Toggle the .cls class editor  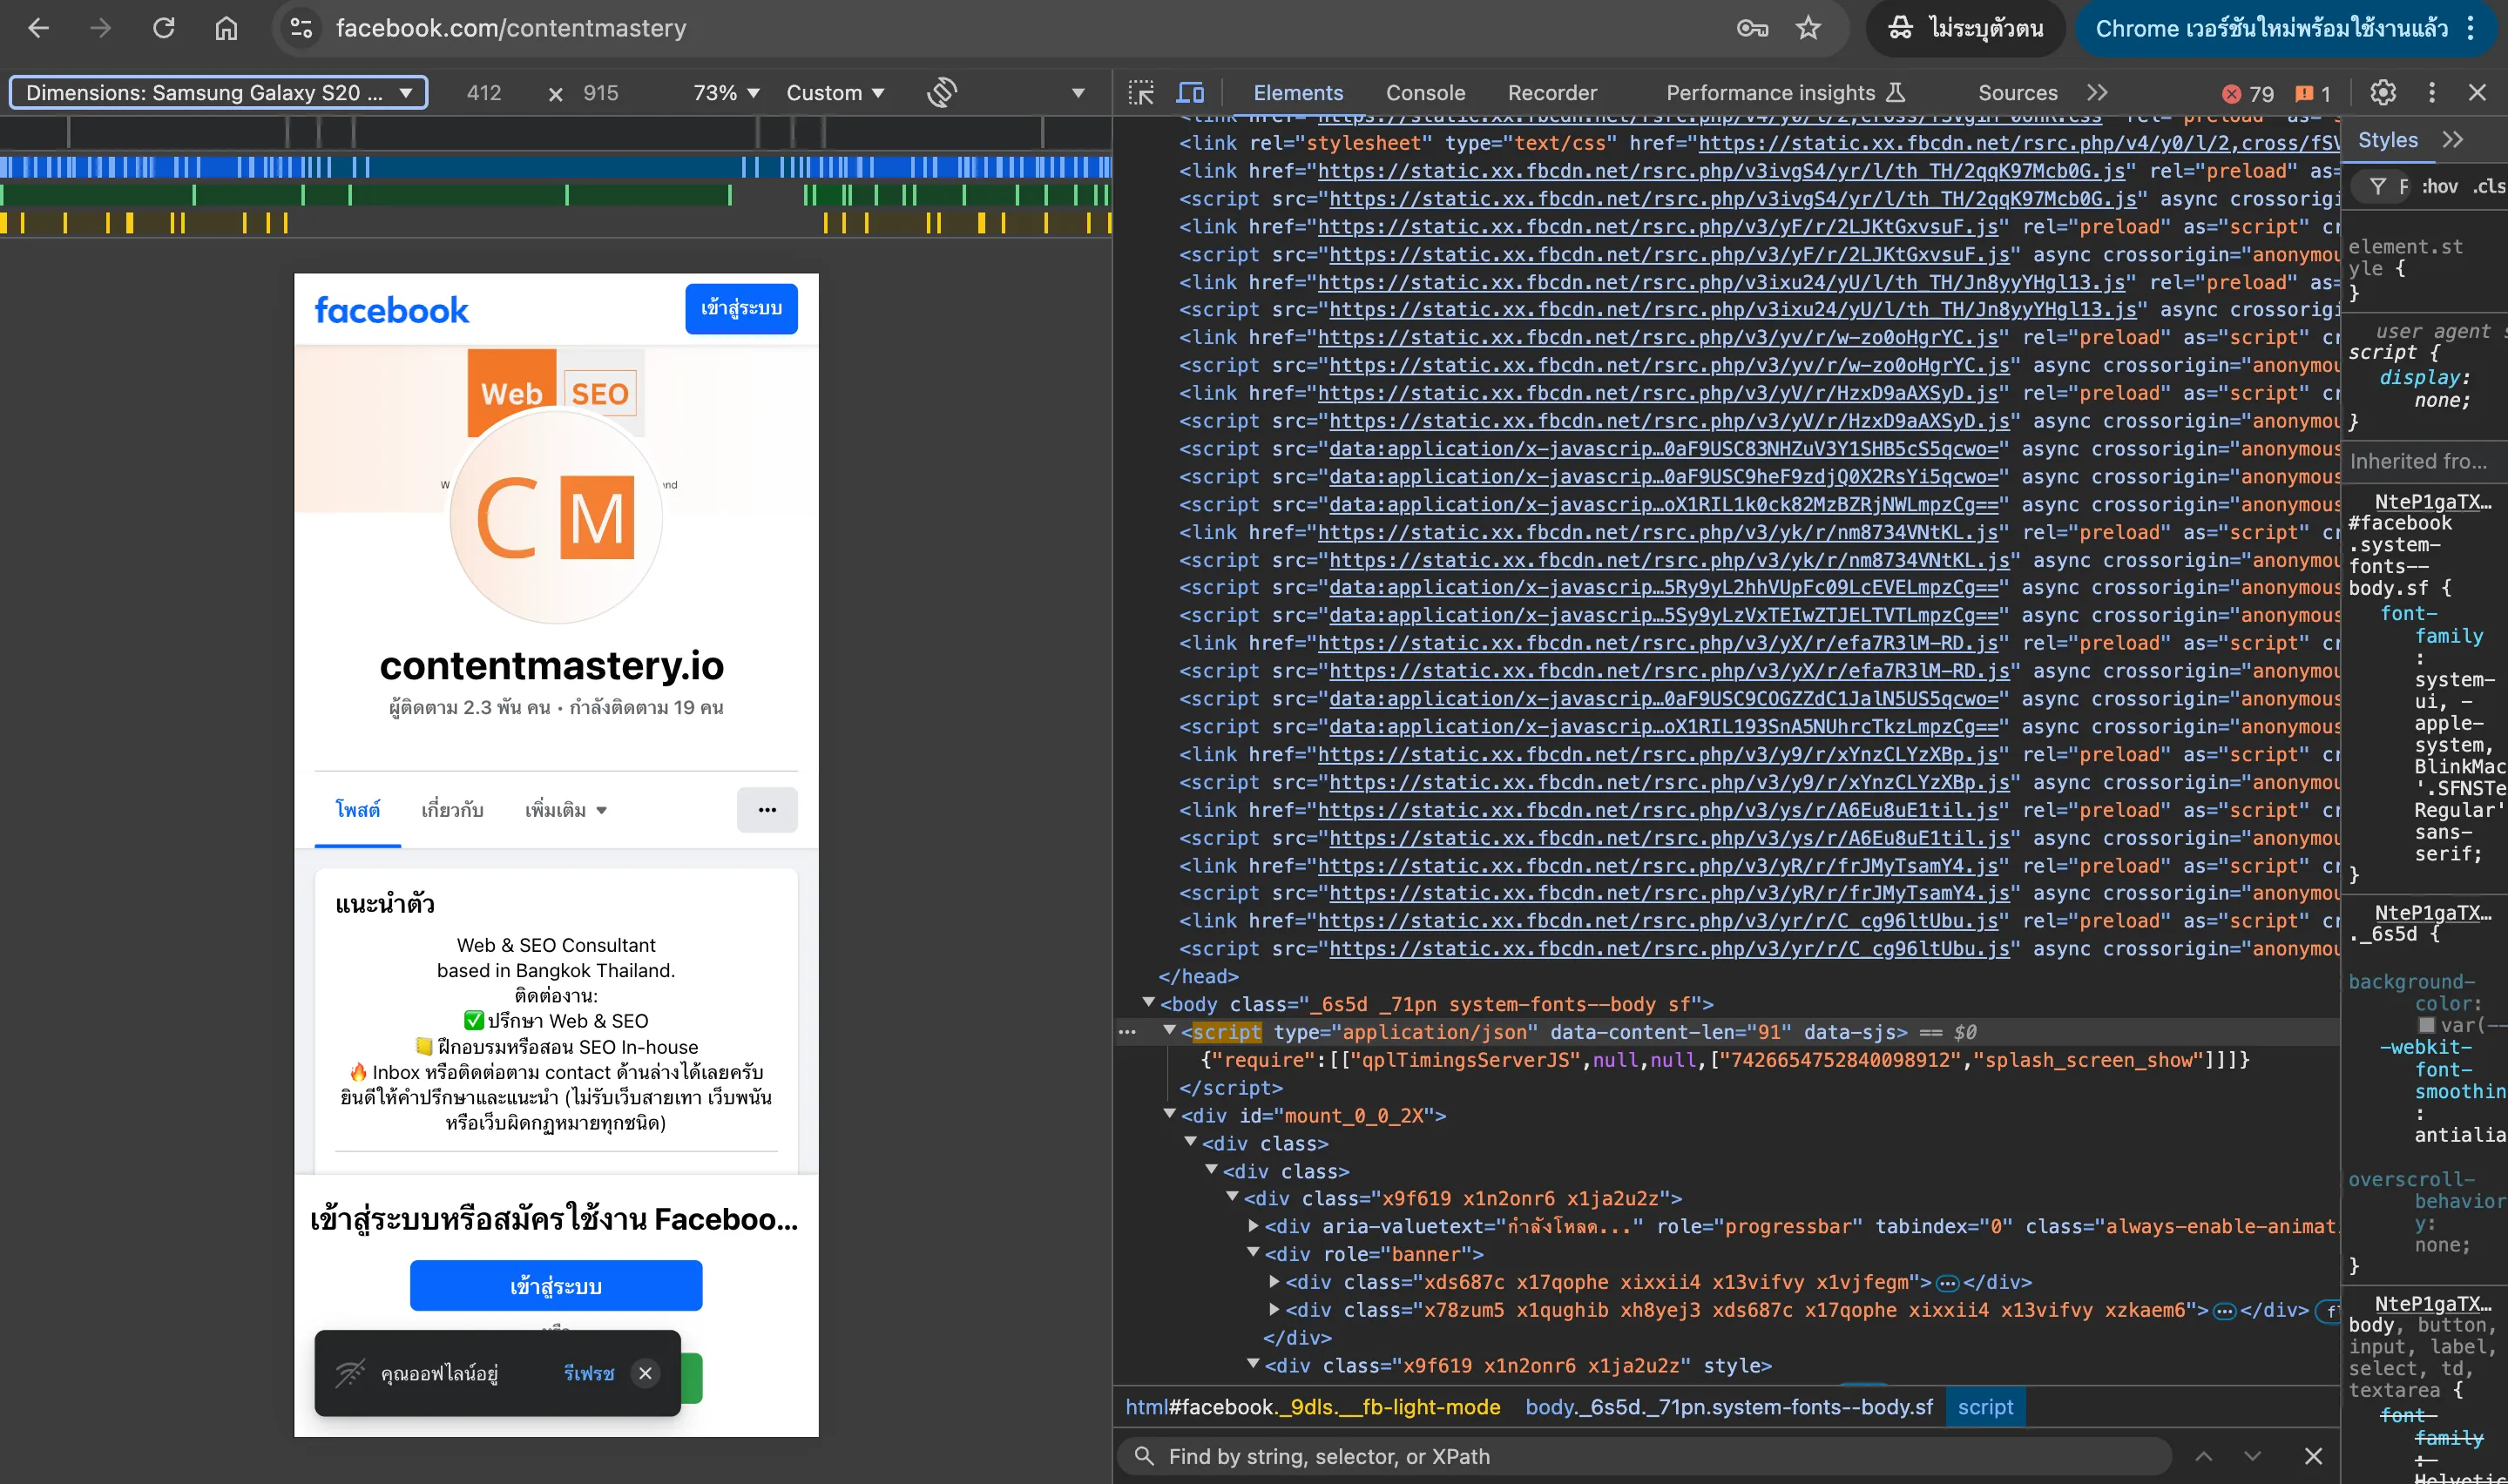point(2489,186)
